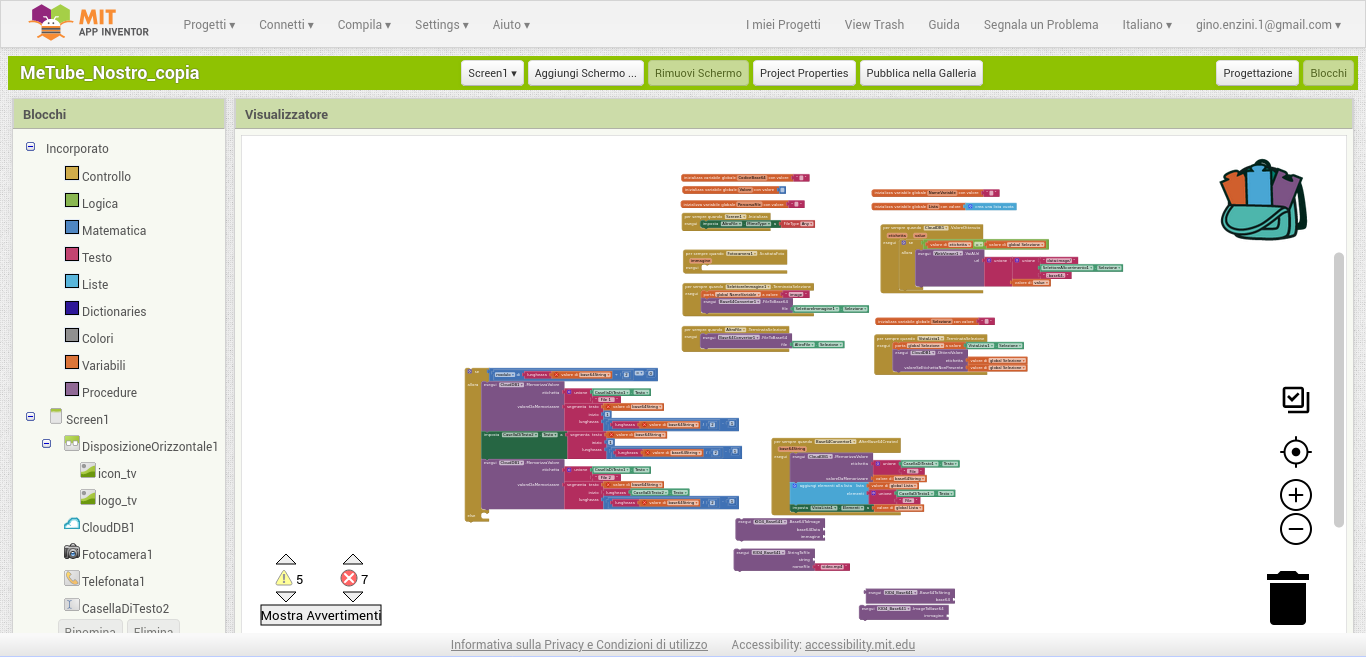Image resolution: width=1366 pixels, height=657 pixels.
Task: Select the Fotocamera1 camera component
Action: coord(72,553)
